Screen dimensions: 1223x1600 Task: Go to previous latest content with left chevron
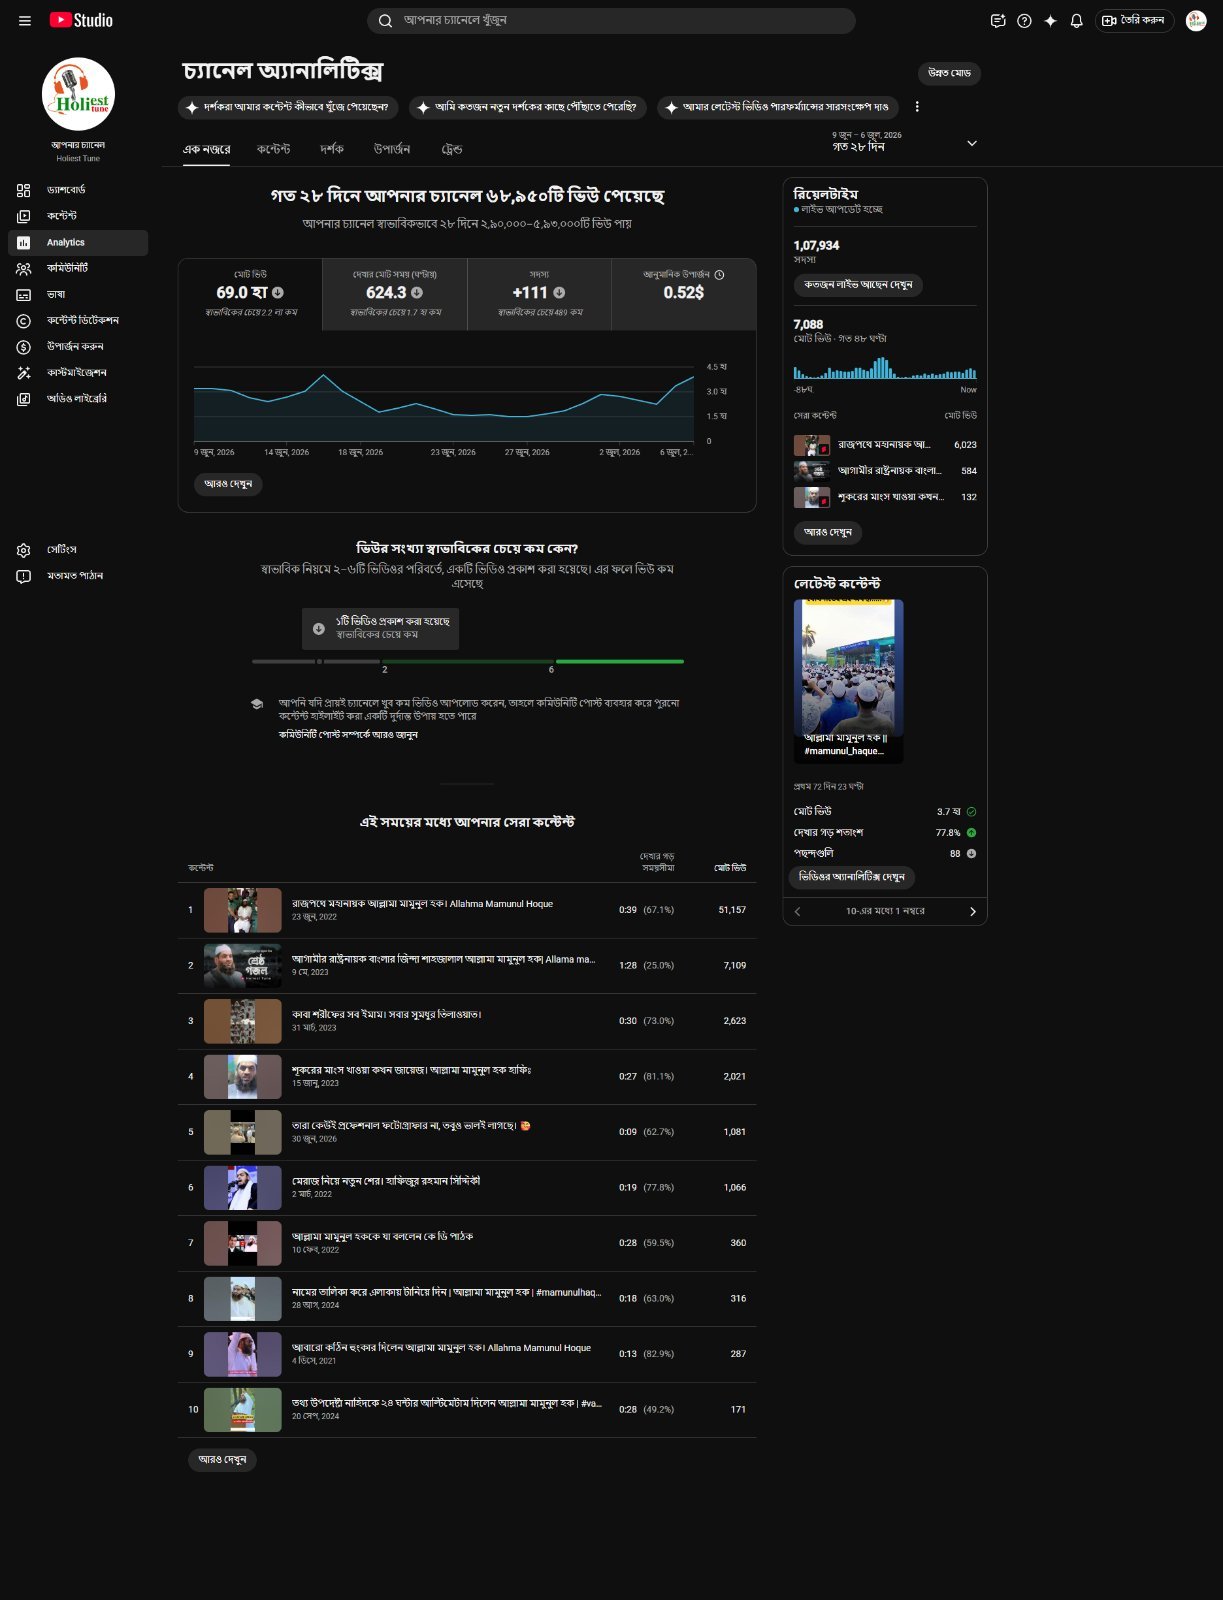pyautogui.click(x=797, y=911)
